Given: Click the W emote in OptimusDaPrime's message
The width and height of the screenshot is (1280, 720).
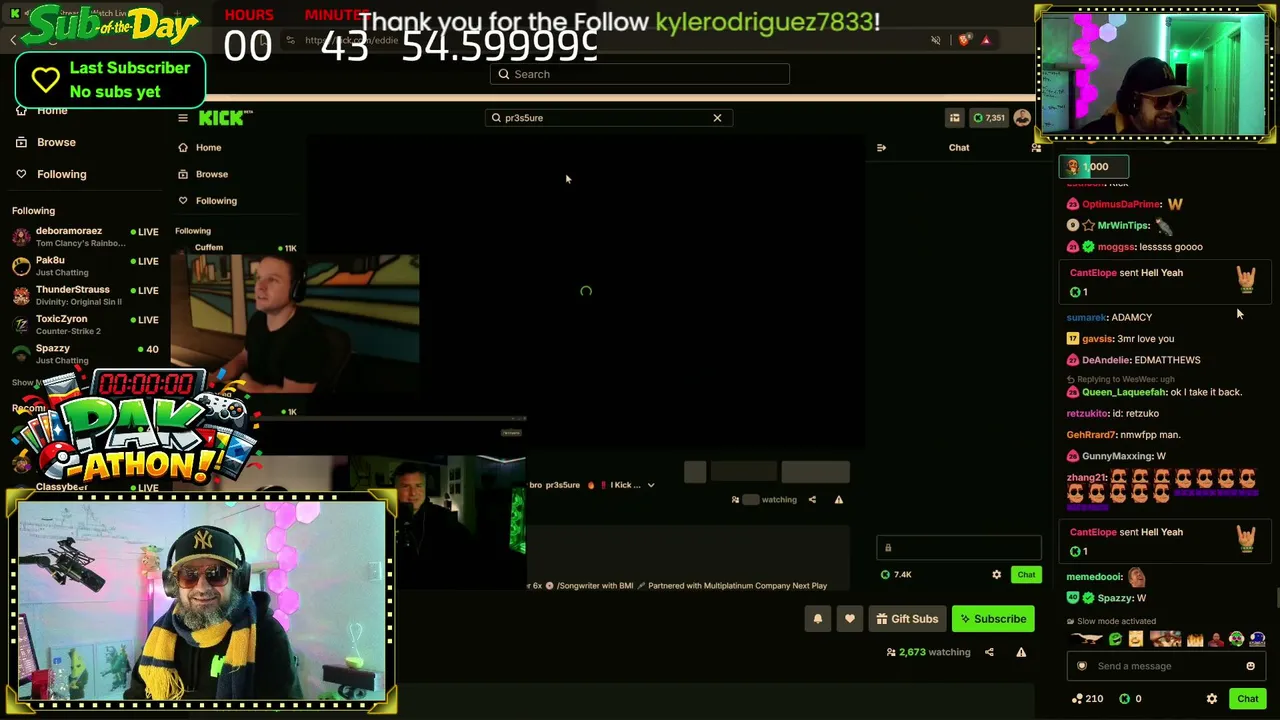Looking at the screenshot, I should click(1175, 204).
